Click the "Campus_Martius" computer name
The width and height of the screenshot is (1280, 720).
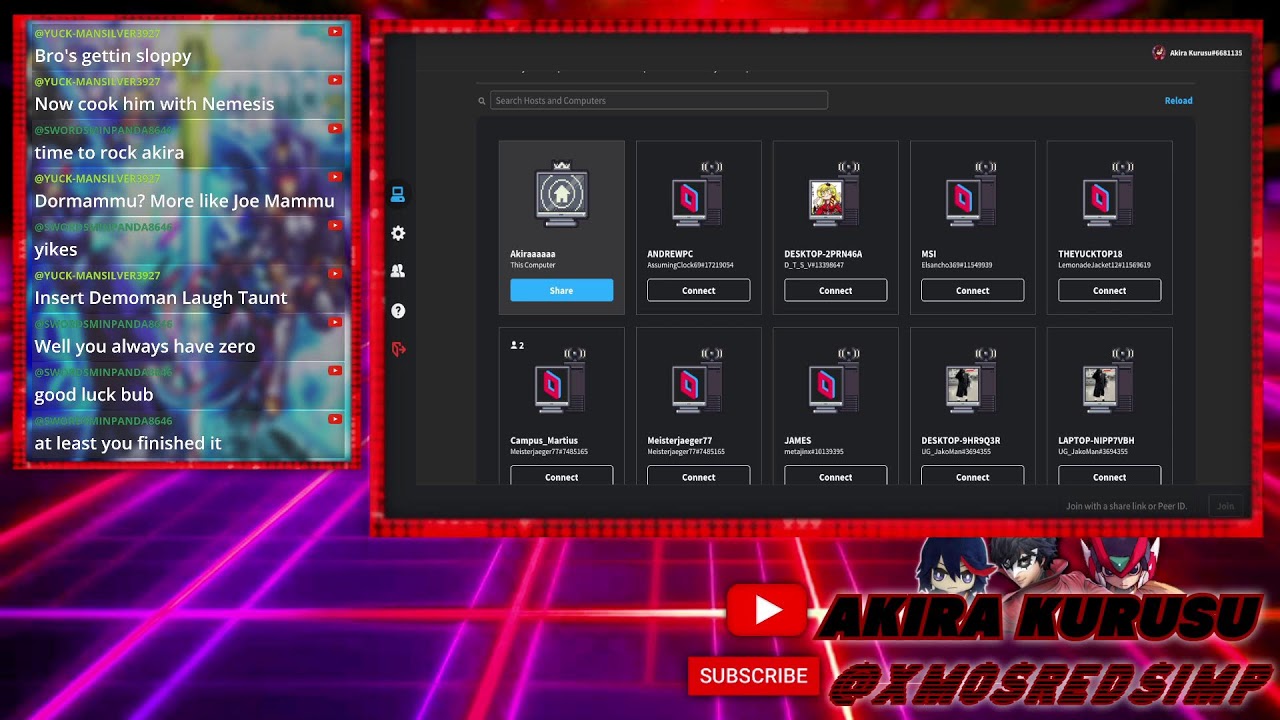click(544, 441)
